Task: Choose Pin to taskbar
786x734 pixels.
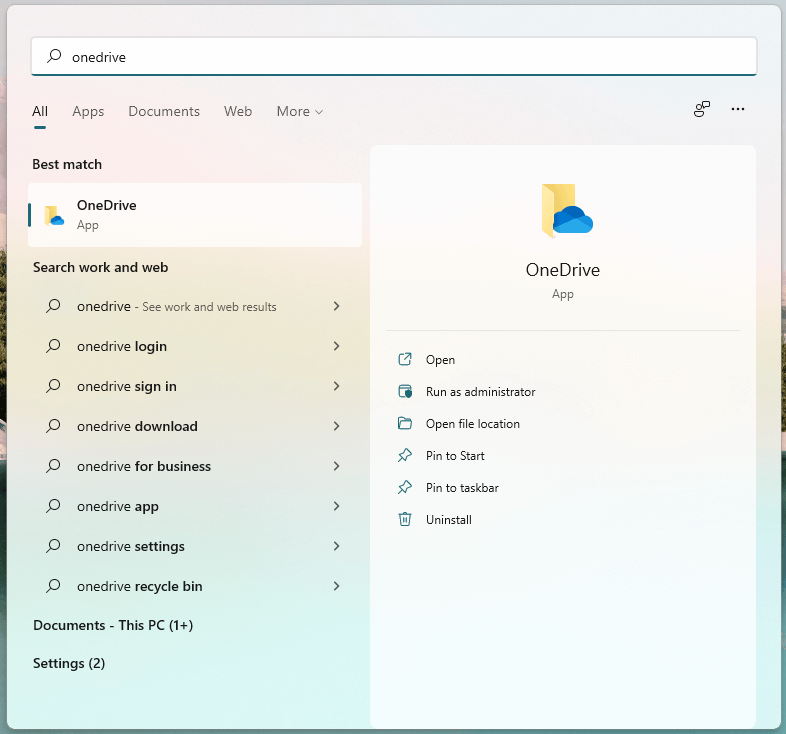Action: [462, 488]
